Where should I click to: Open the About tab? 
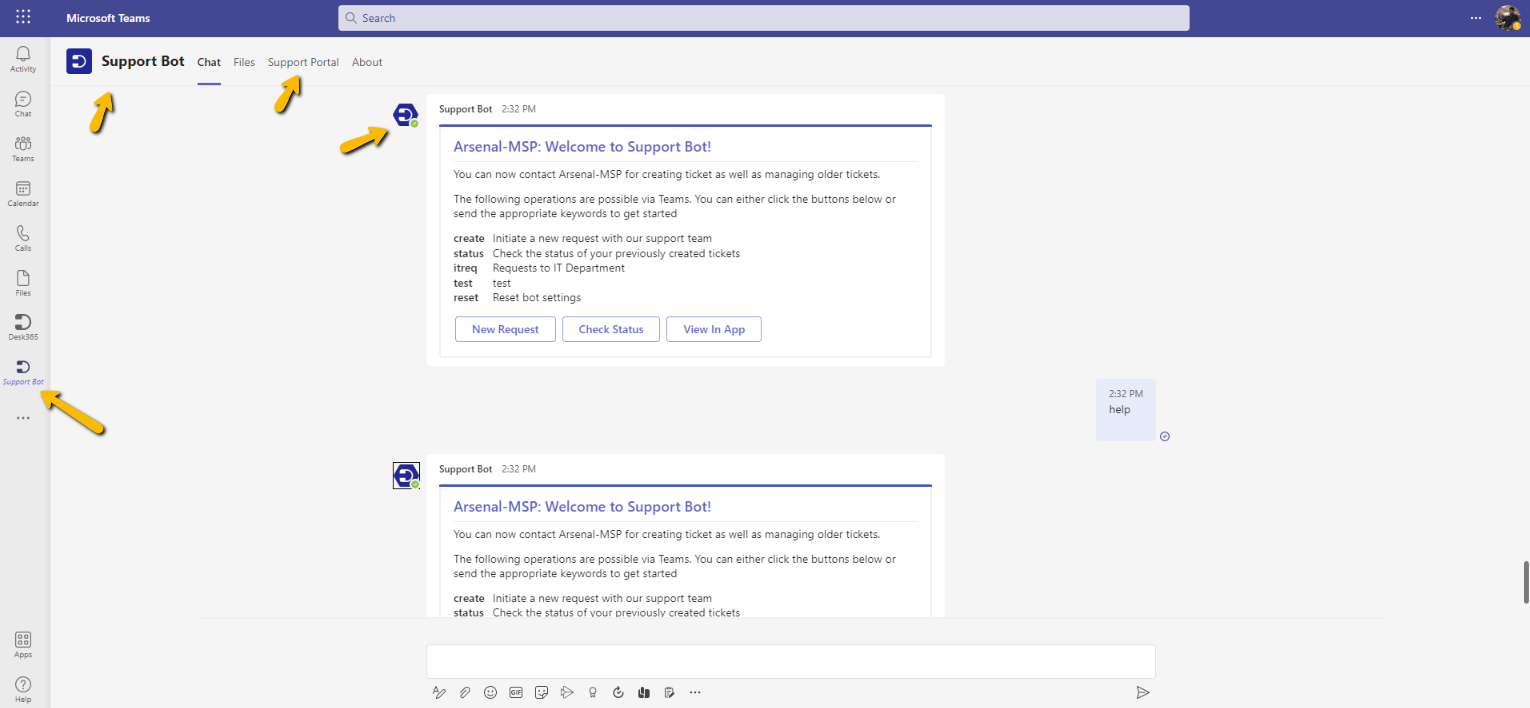[367, 62]
